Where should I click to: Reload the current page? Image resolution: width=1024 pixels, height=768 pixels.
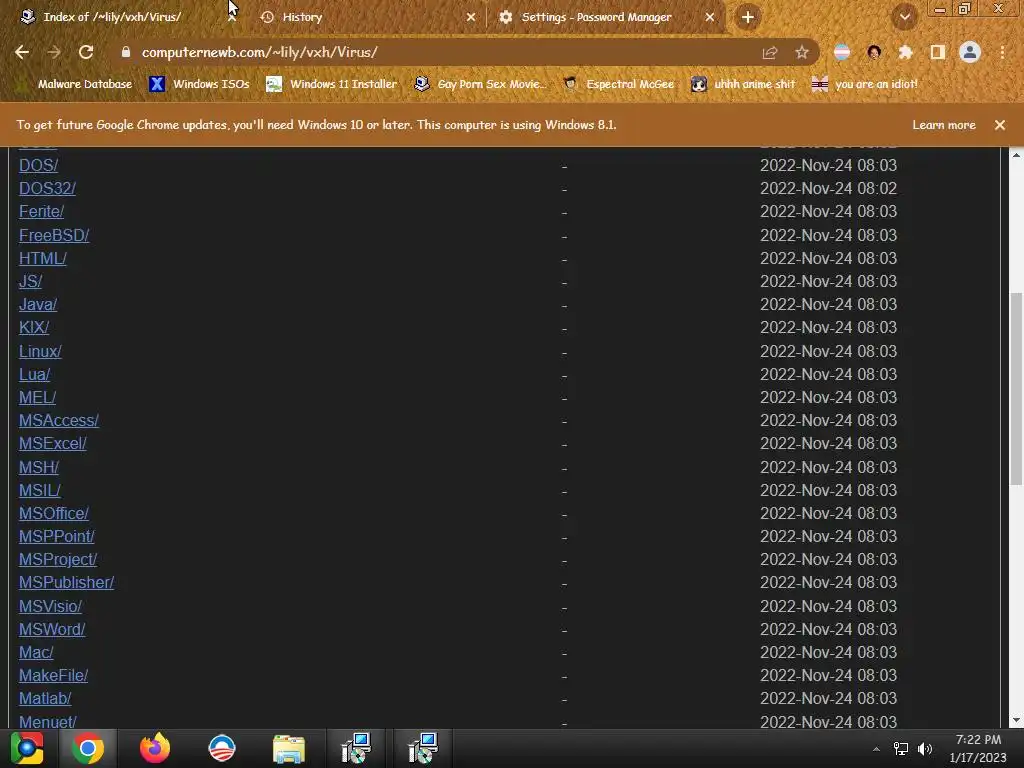[86, 52]
